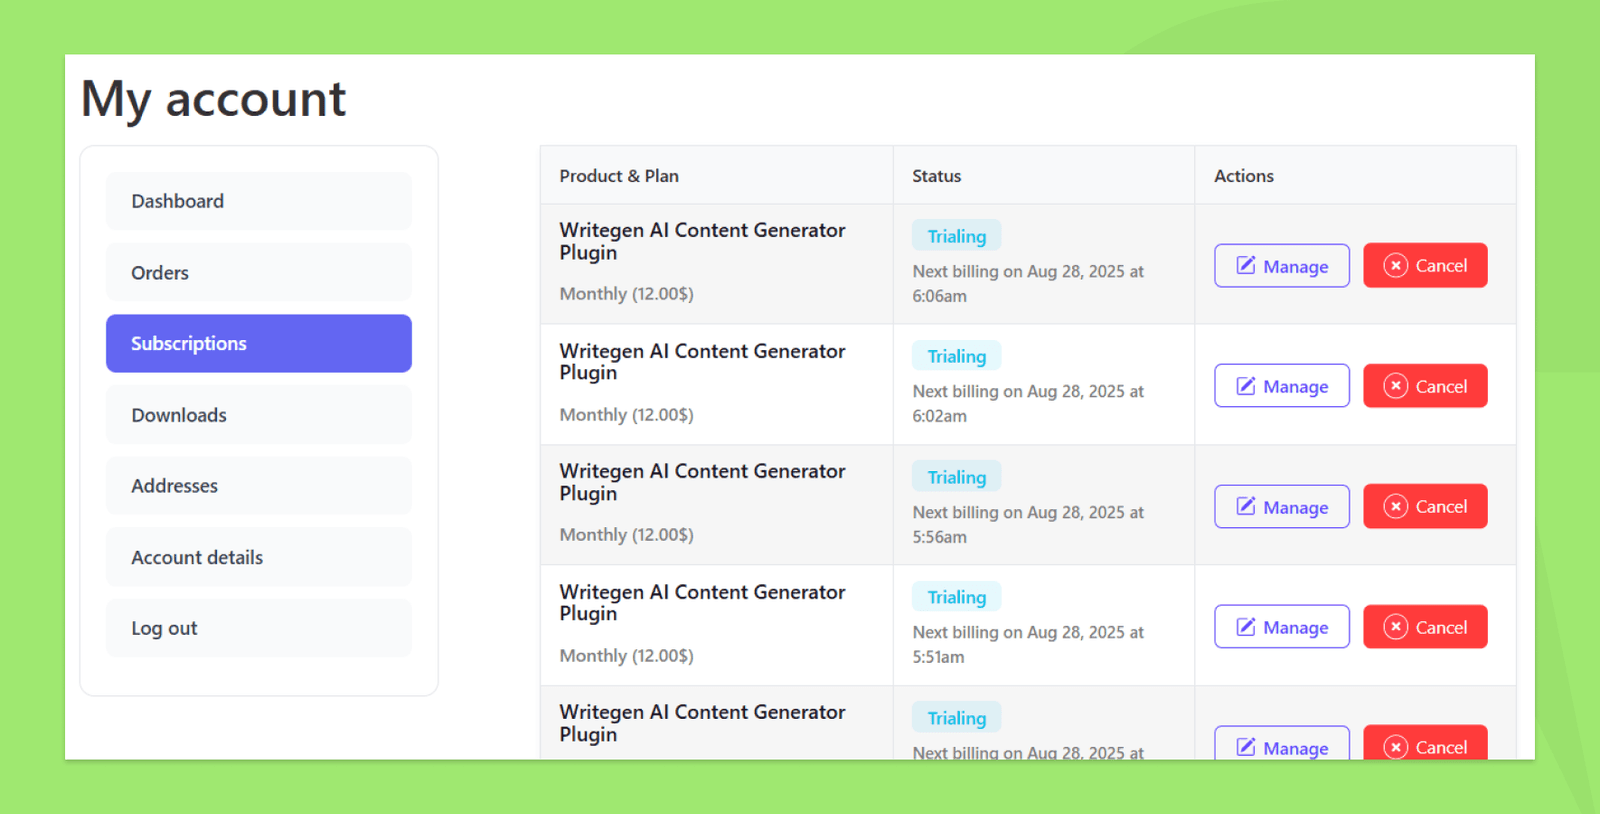Click the pencil edit icon for the 6:02am subscription
Screen dimensions: 1600x814
tap(1246, 386)
